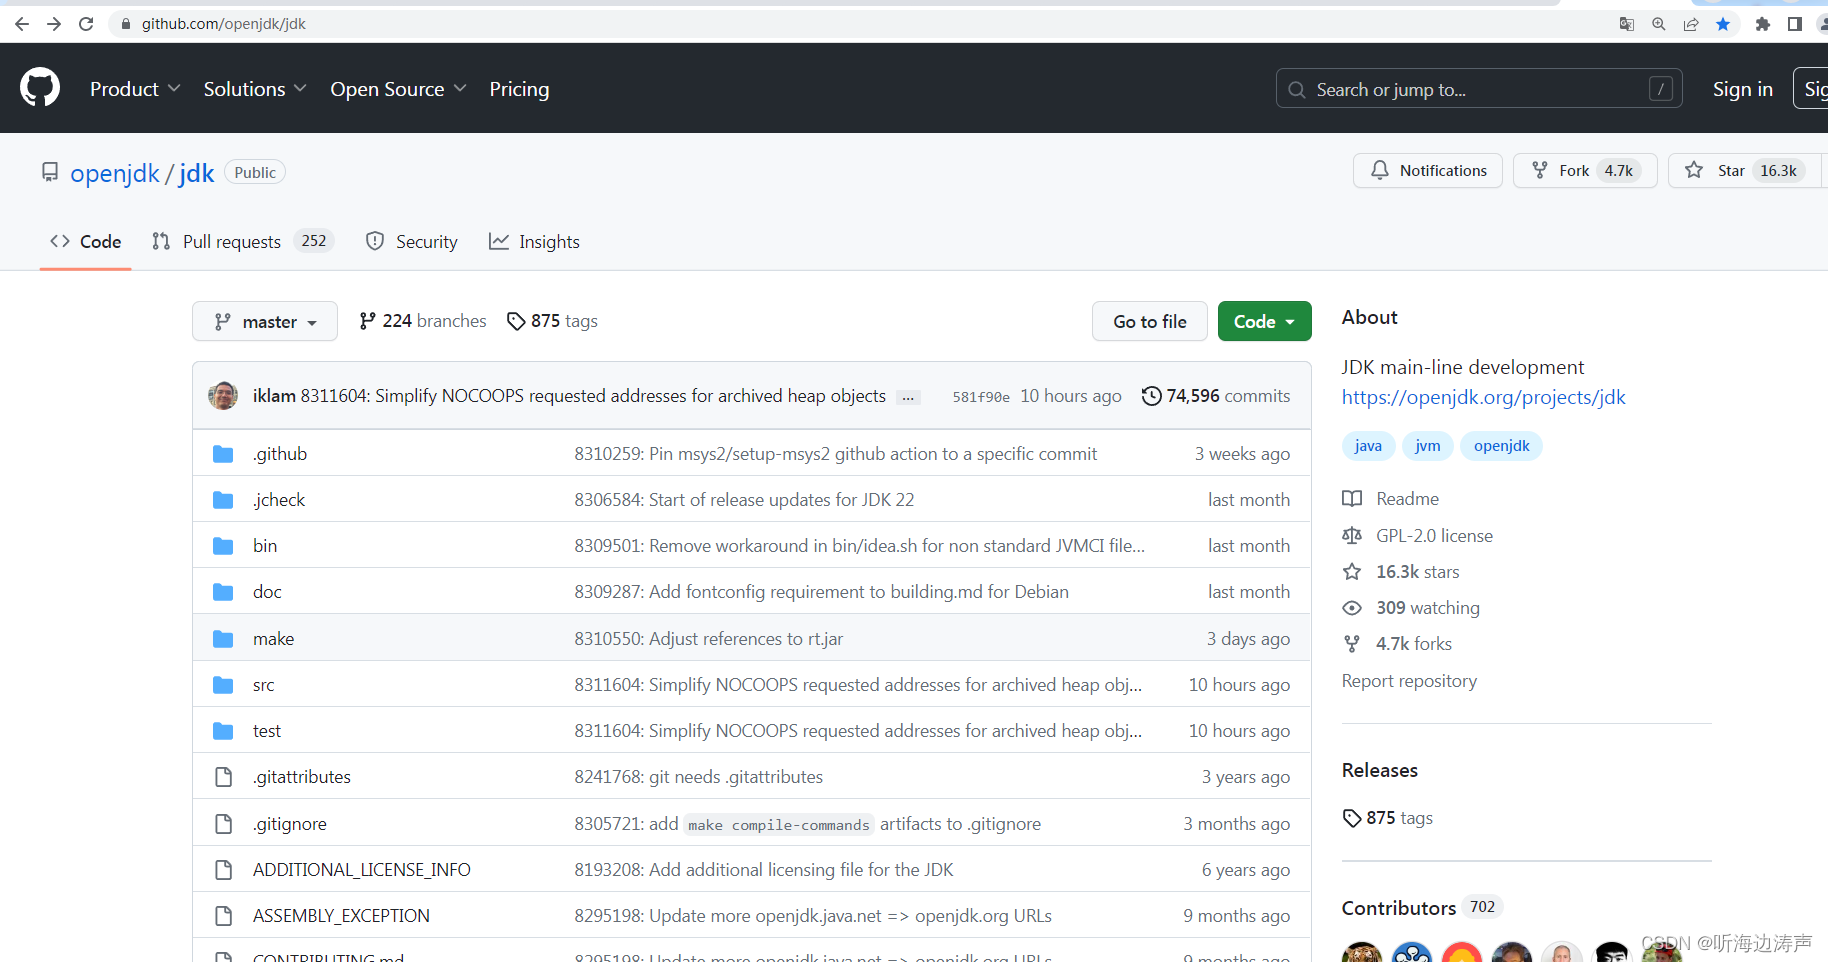The image size is (1828, 962).
Task: Click the .gitattributes file icon
Action: (224, 777)
